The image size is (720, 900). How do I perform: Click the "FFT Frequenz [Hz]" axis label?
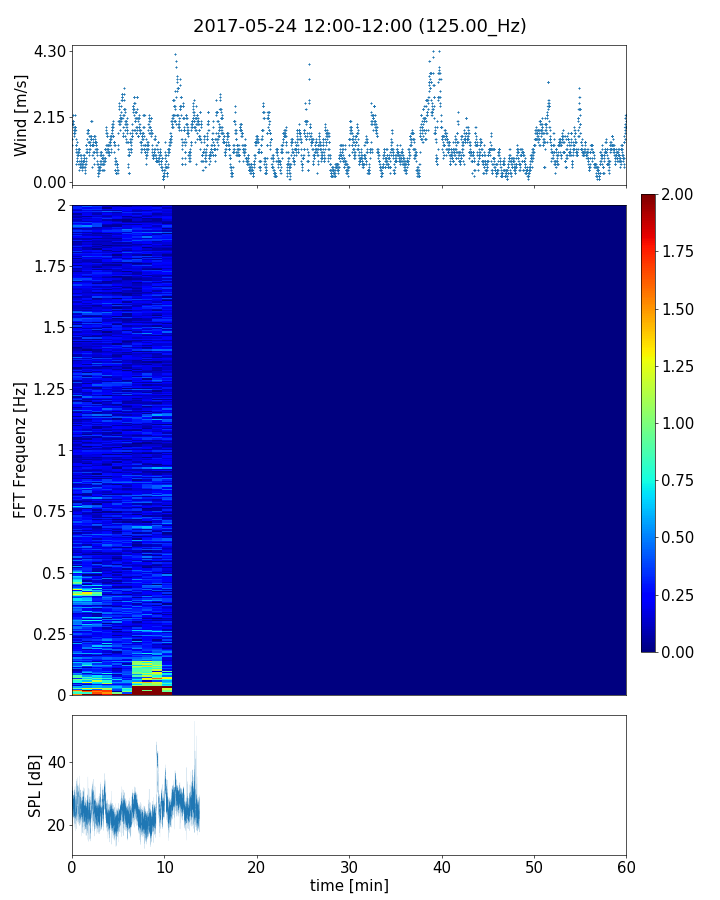(21, 449)
